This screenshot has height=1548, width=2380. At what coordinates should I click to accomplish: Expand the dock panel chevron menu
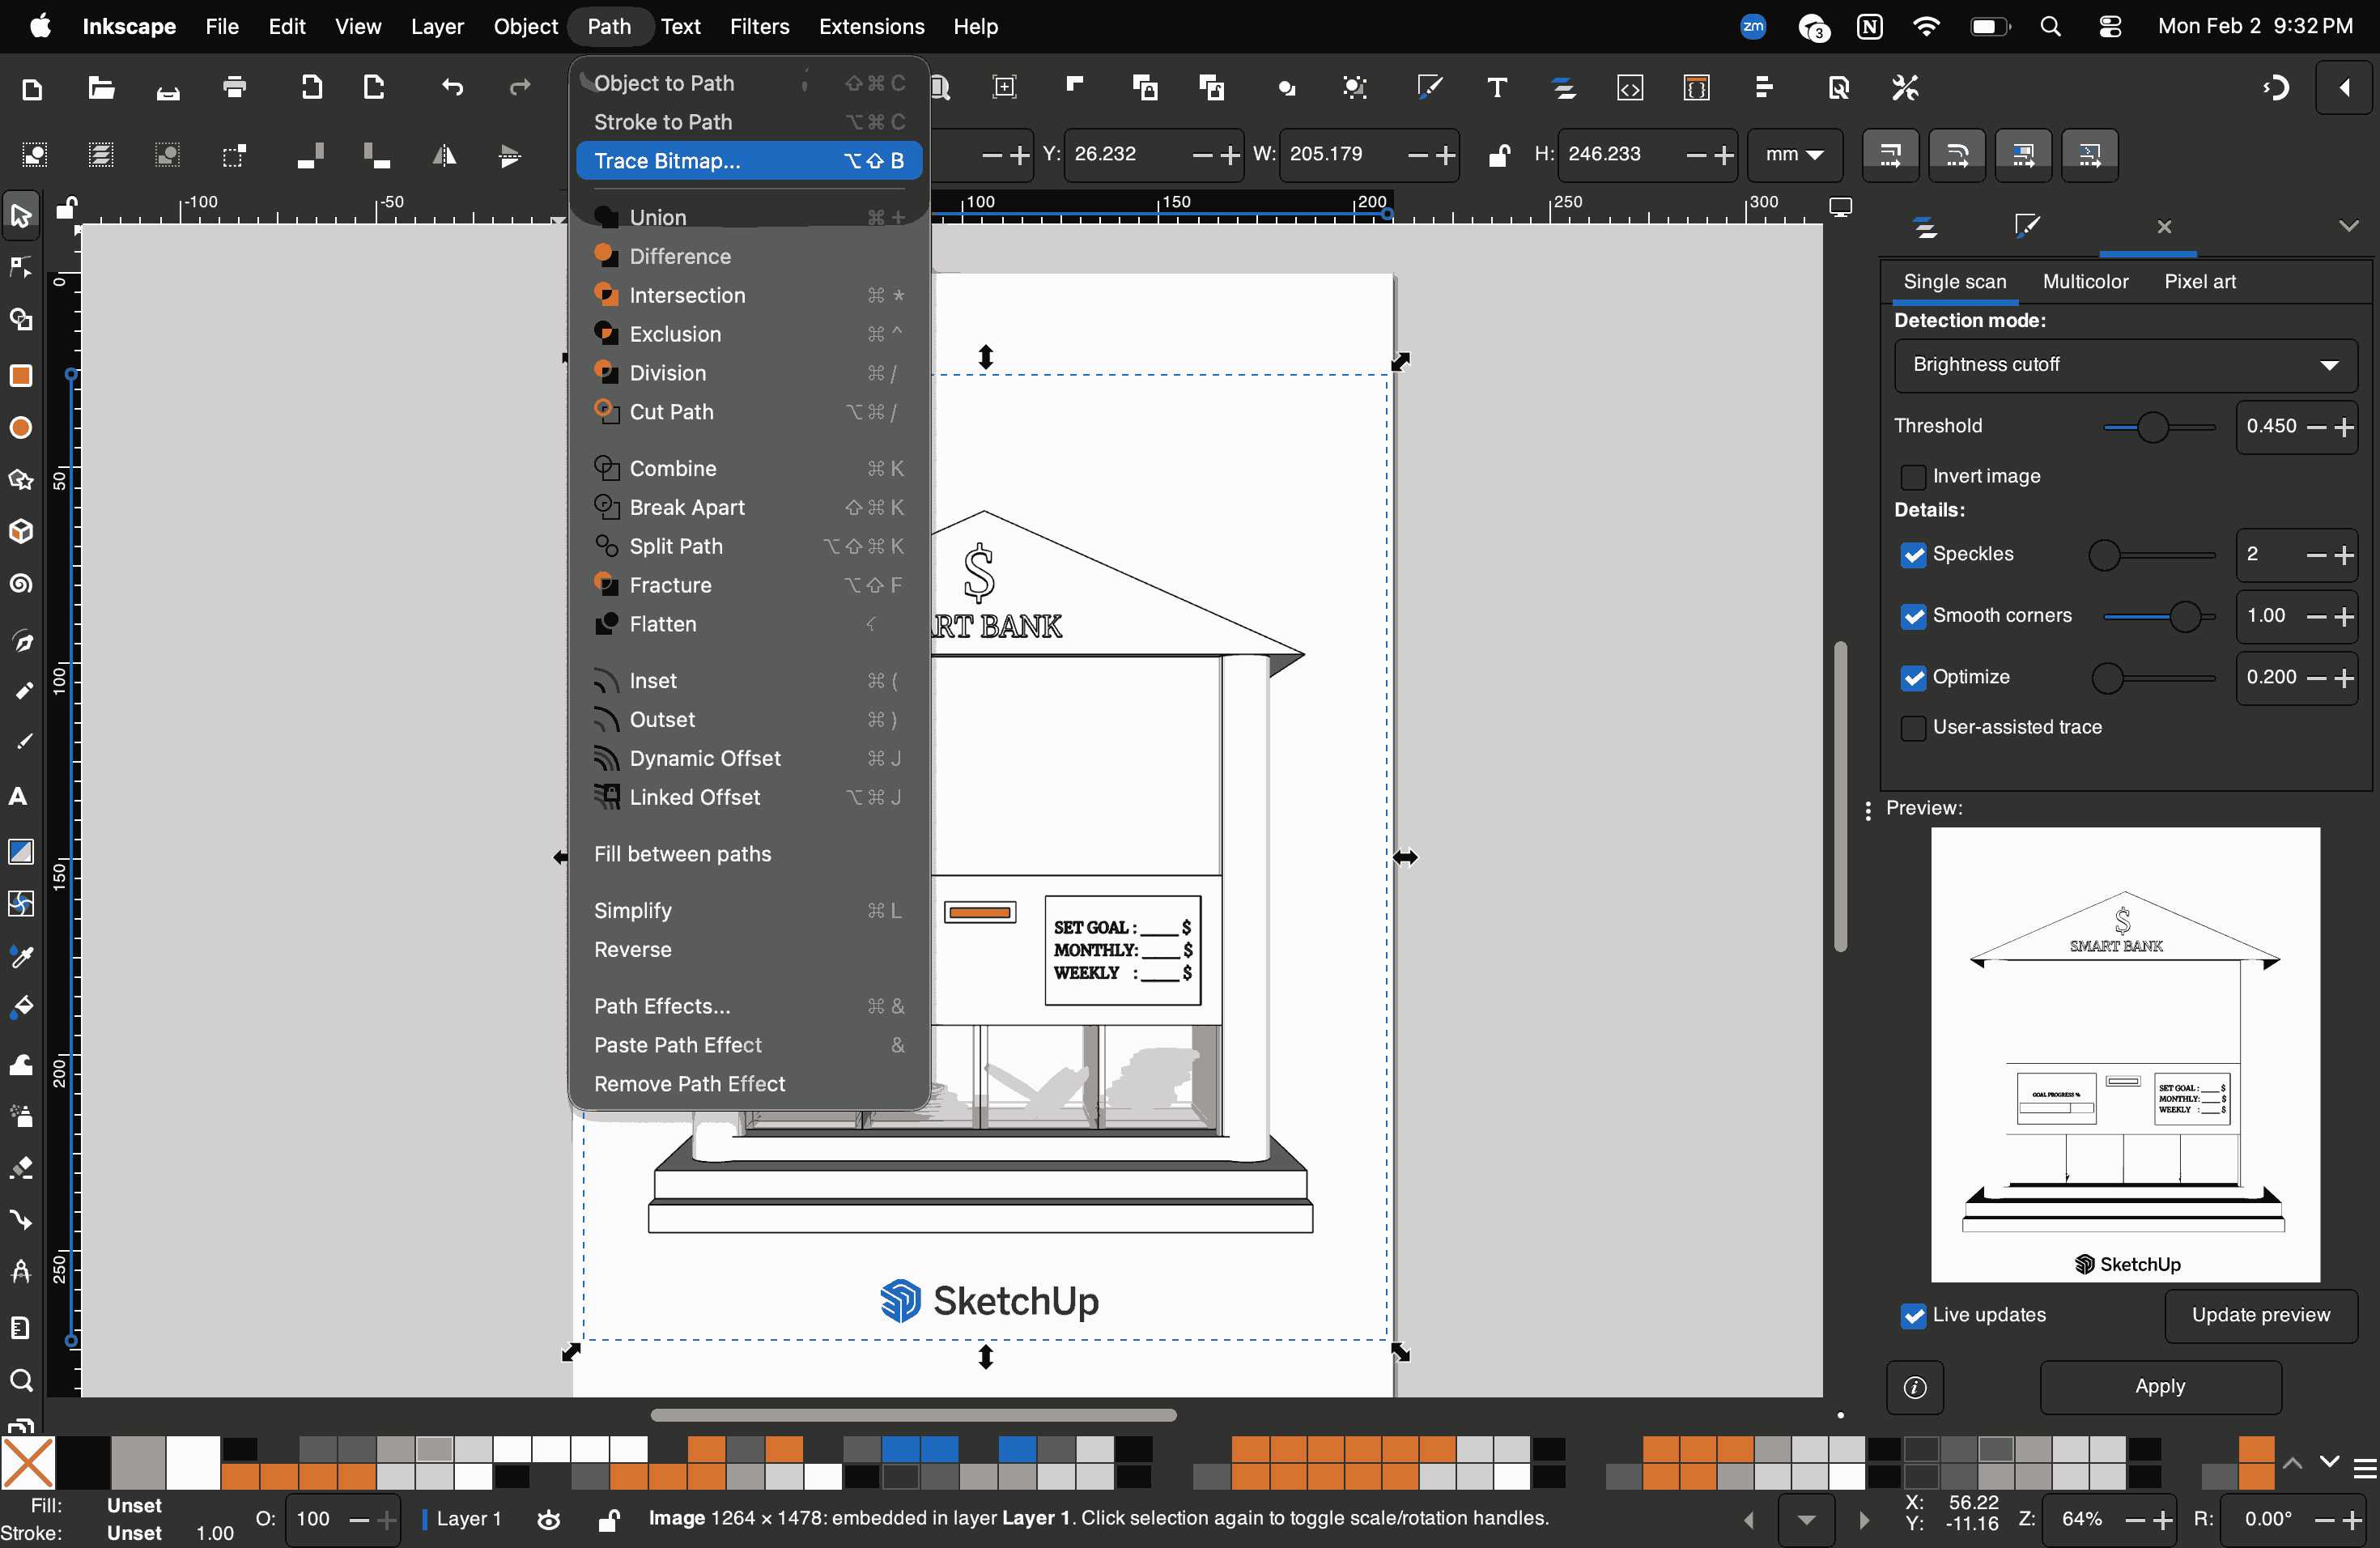[2348, 226]
